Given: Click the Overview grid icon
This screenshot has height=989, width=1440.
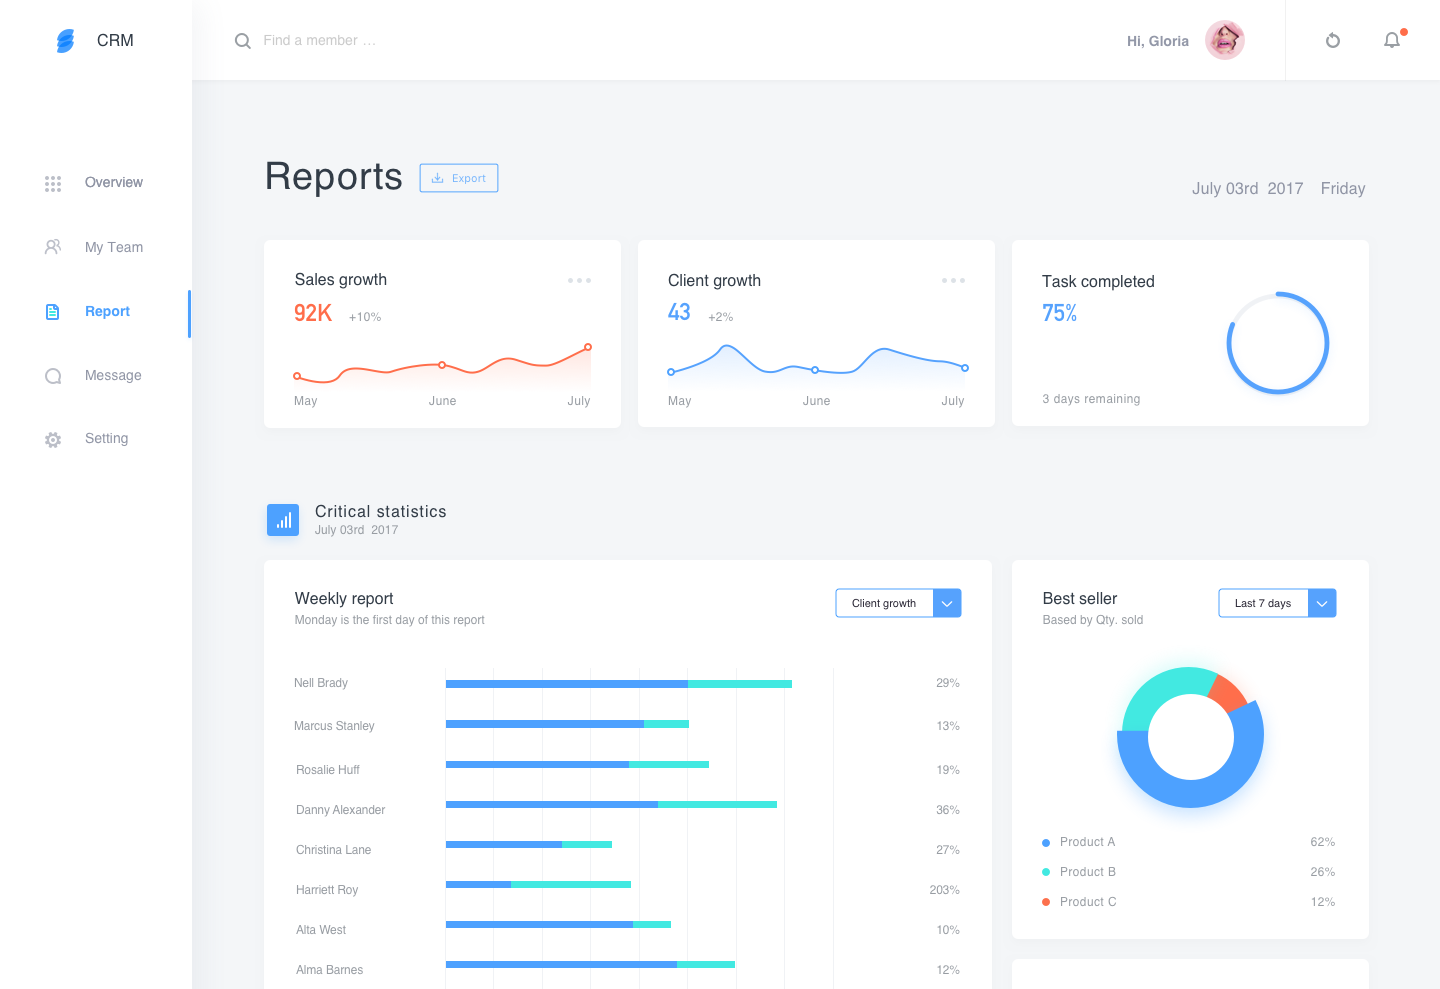Looking at the screenshot, I should tap(53, 183).
